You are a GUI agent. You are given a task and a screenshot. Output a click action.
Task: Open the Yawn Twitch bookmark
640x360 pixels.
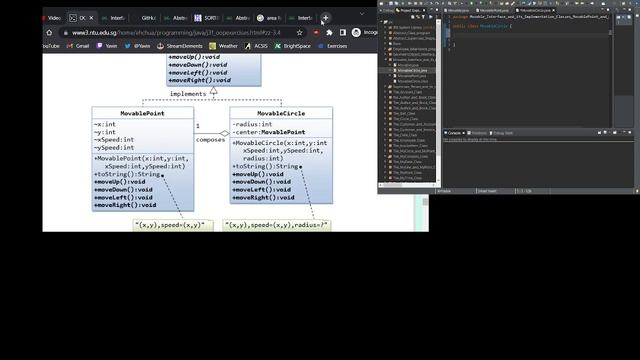(x=107, y=46)
